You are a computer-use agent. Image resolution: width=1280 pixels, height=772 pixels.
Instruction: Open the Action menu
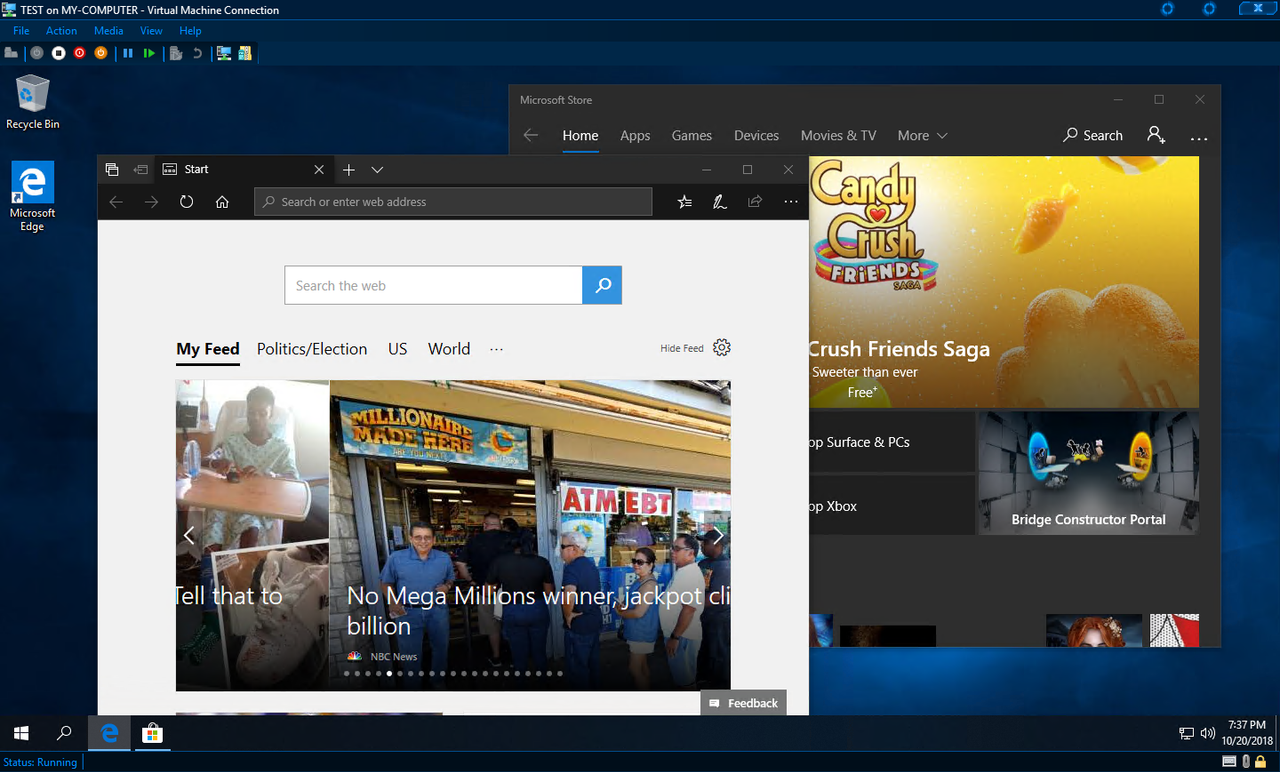[x=61, y=31]
